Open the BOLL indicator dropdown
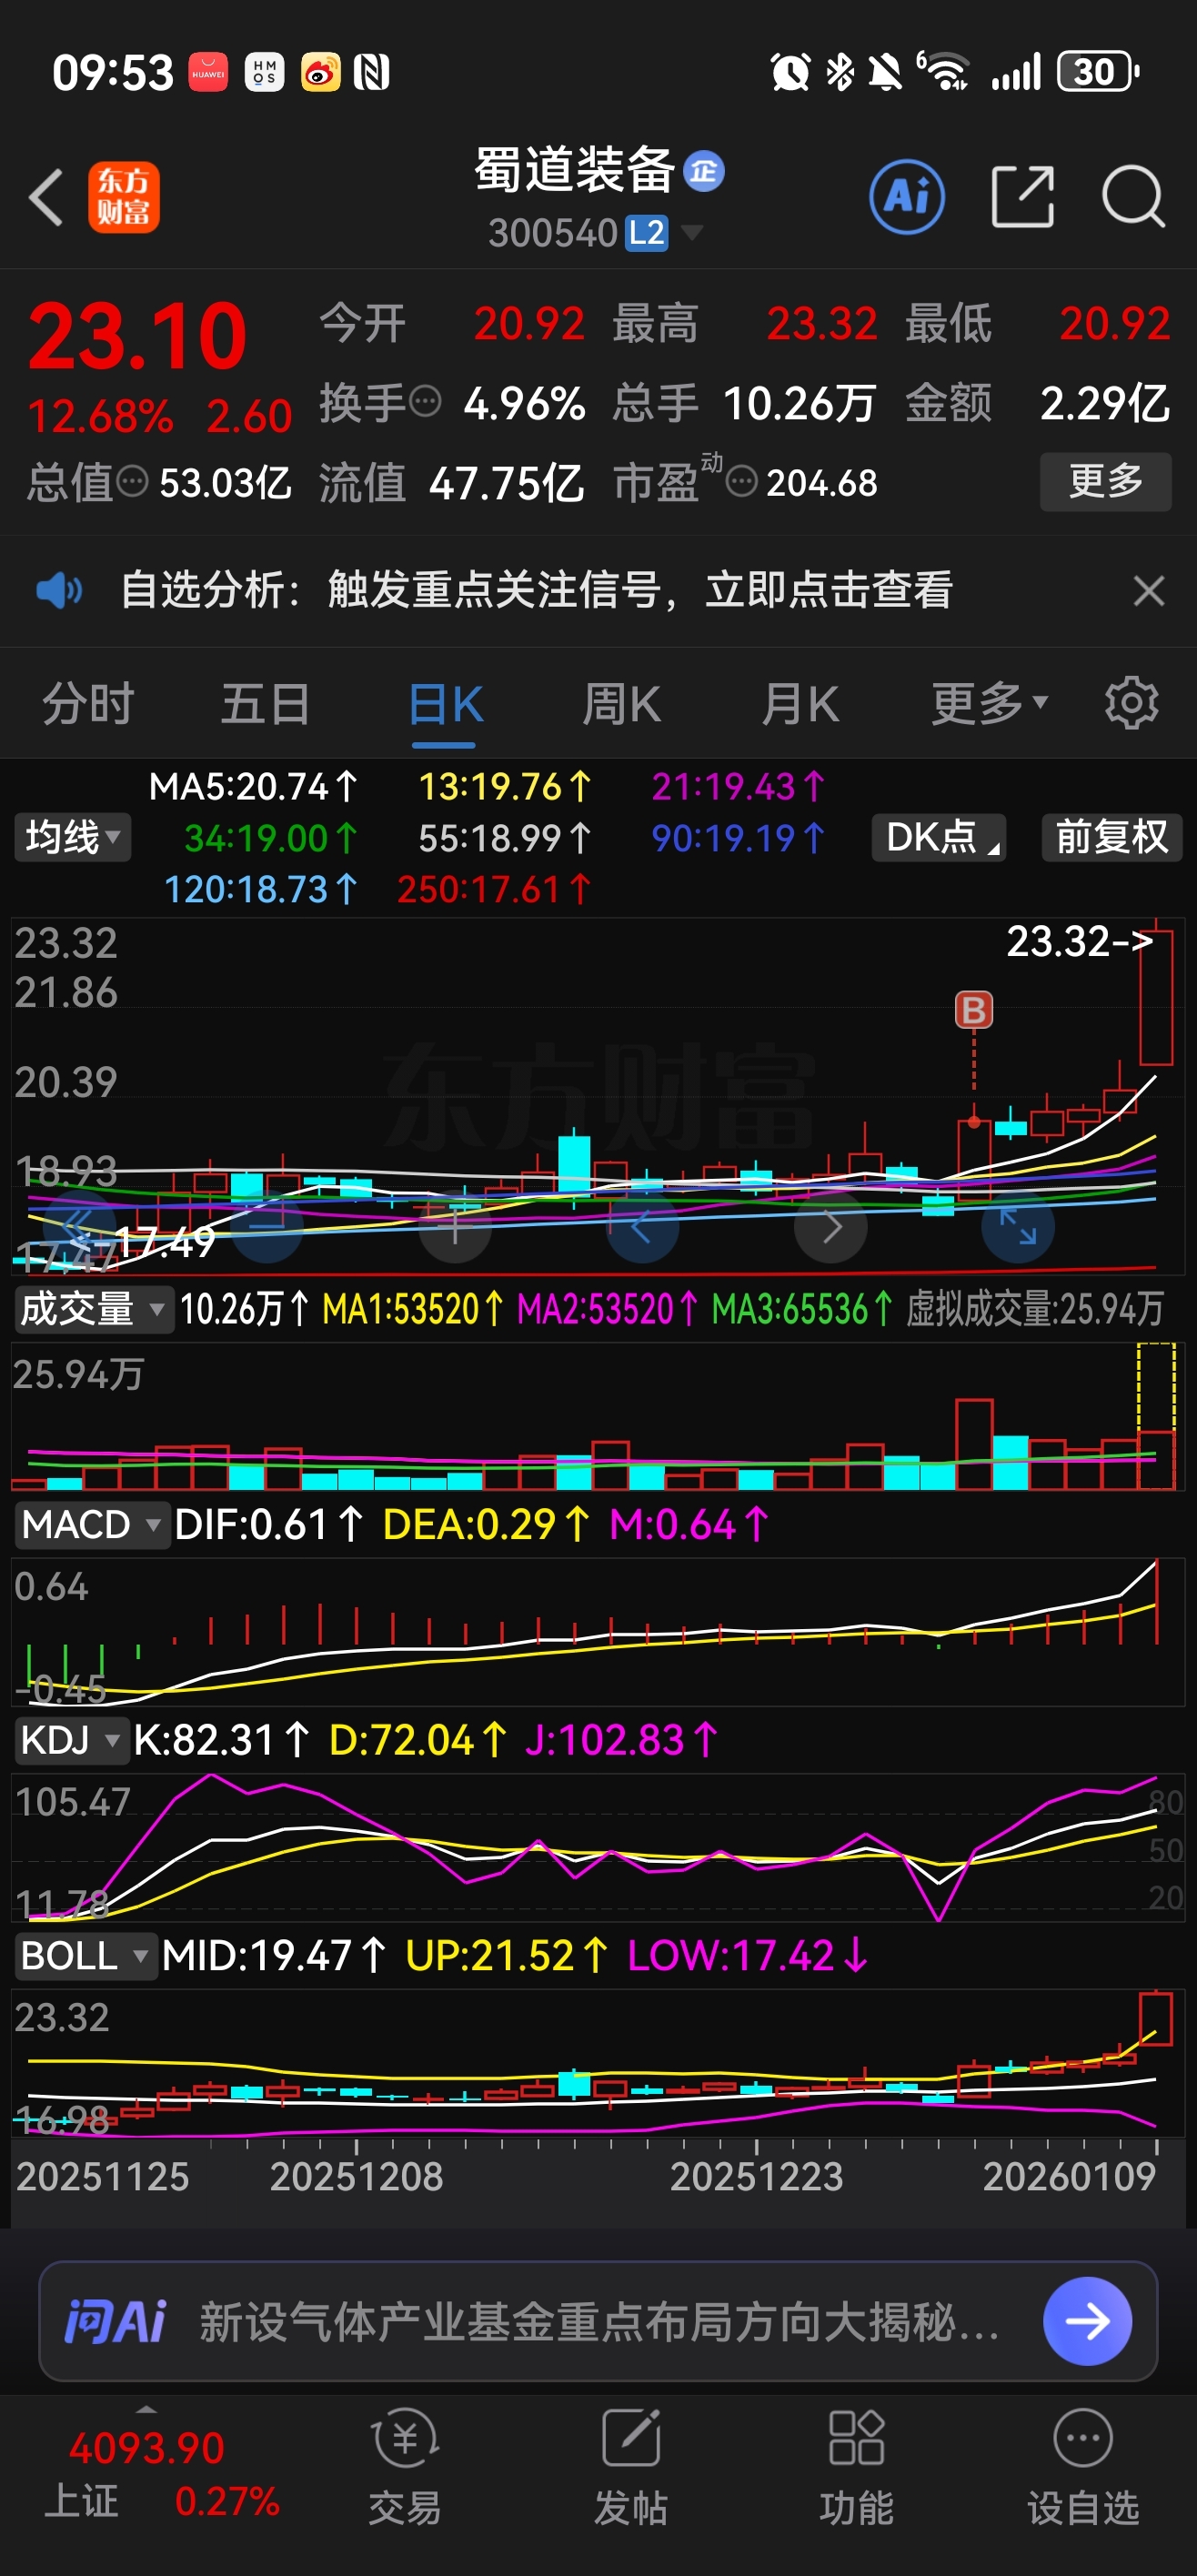This screenshot has height=2576, width=1197. point(85,1955)
